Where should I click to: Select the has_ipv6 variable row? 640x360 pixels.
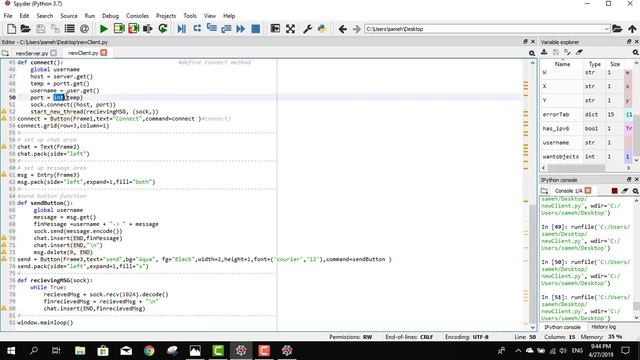click(x=587, y=129)
